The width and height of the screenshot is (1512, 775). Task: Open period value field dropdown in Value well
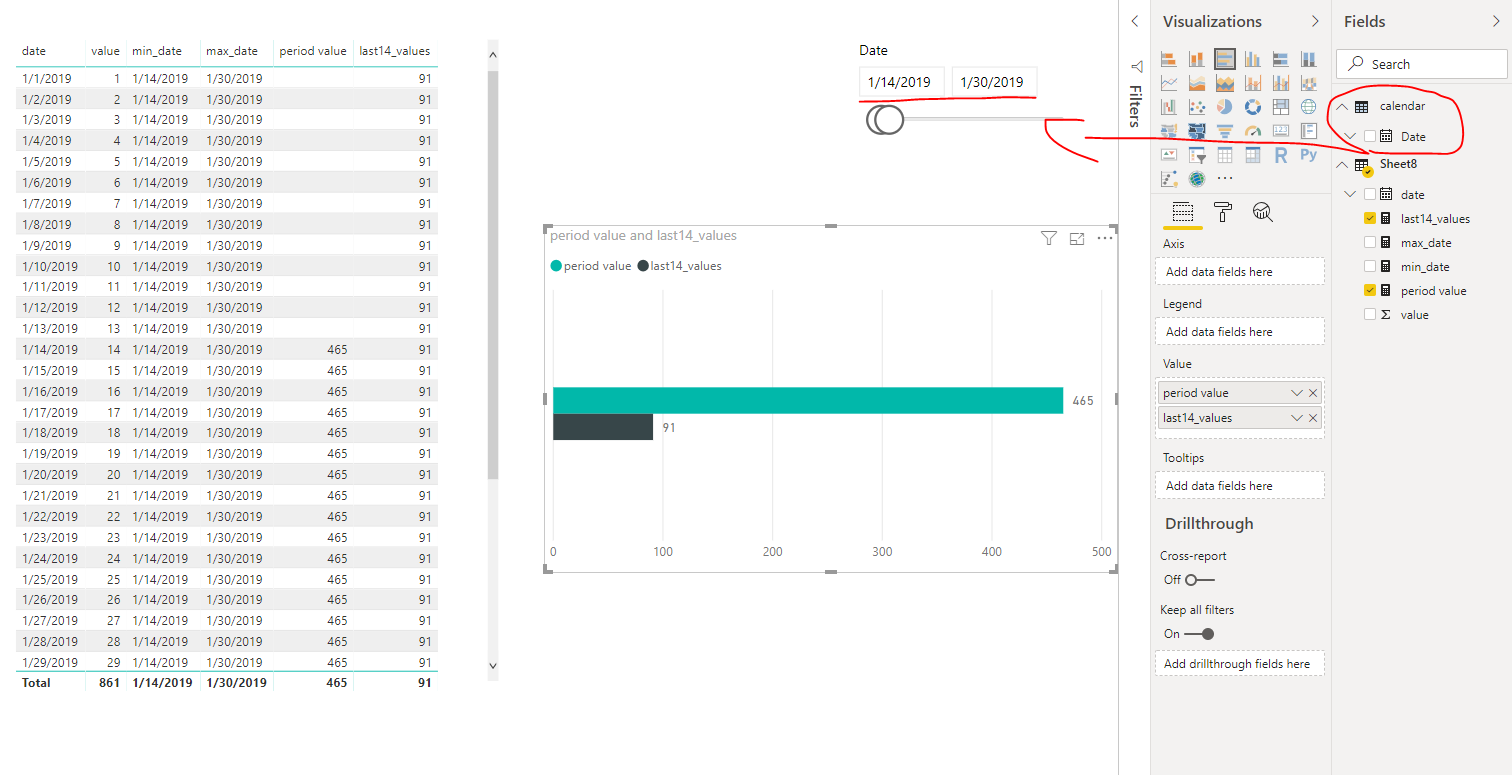pyautogui.click(x=1297, y=393)
